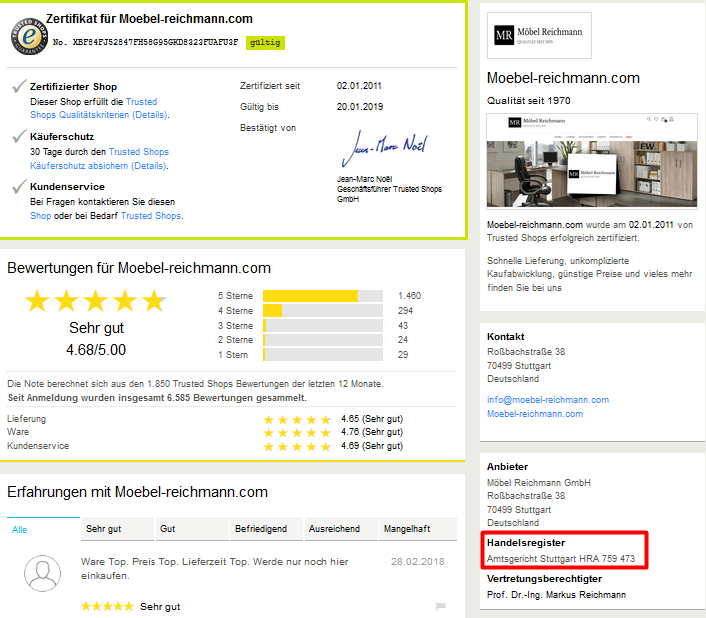Click the Ware star rating
This screenshot has height=618, width=706.
[297, 433]
